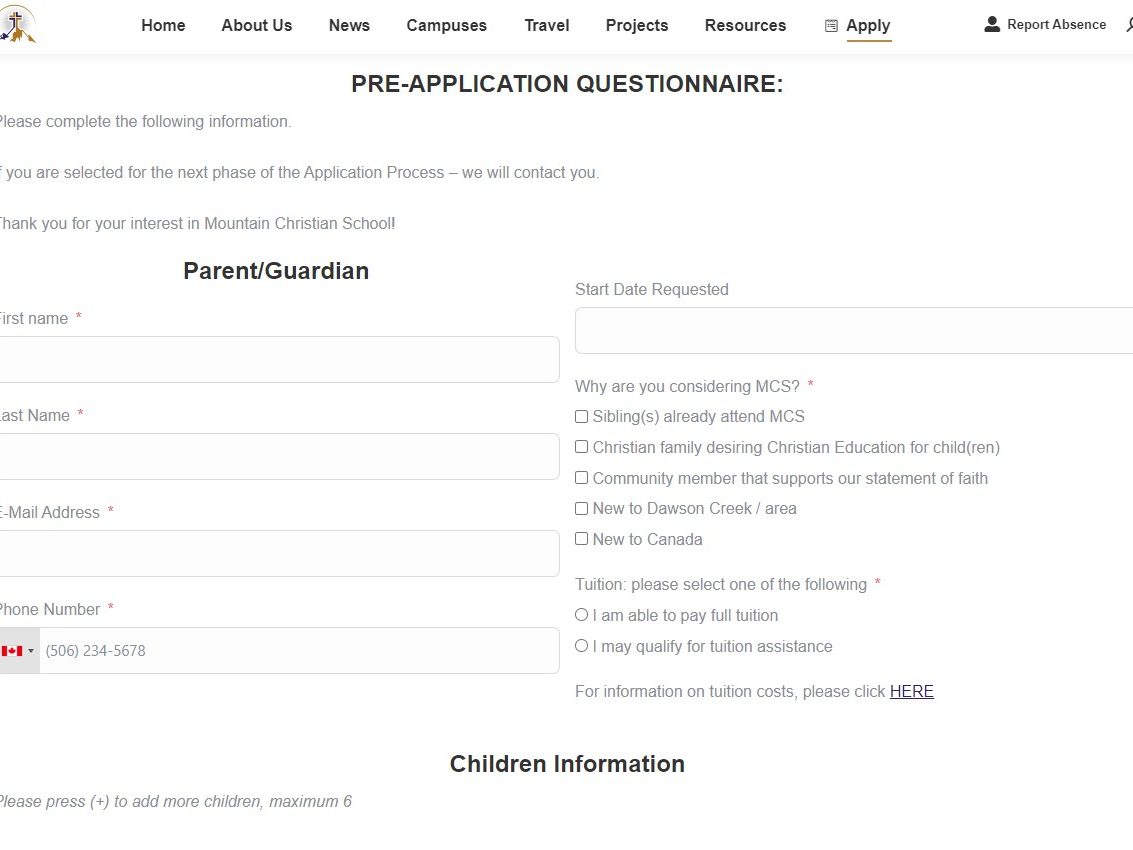Click the Report Absence link
Screen dimensions: 1133x850
coord(1056,25)
